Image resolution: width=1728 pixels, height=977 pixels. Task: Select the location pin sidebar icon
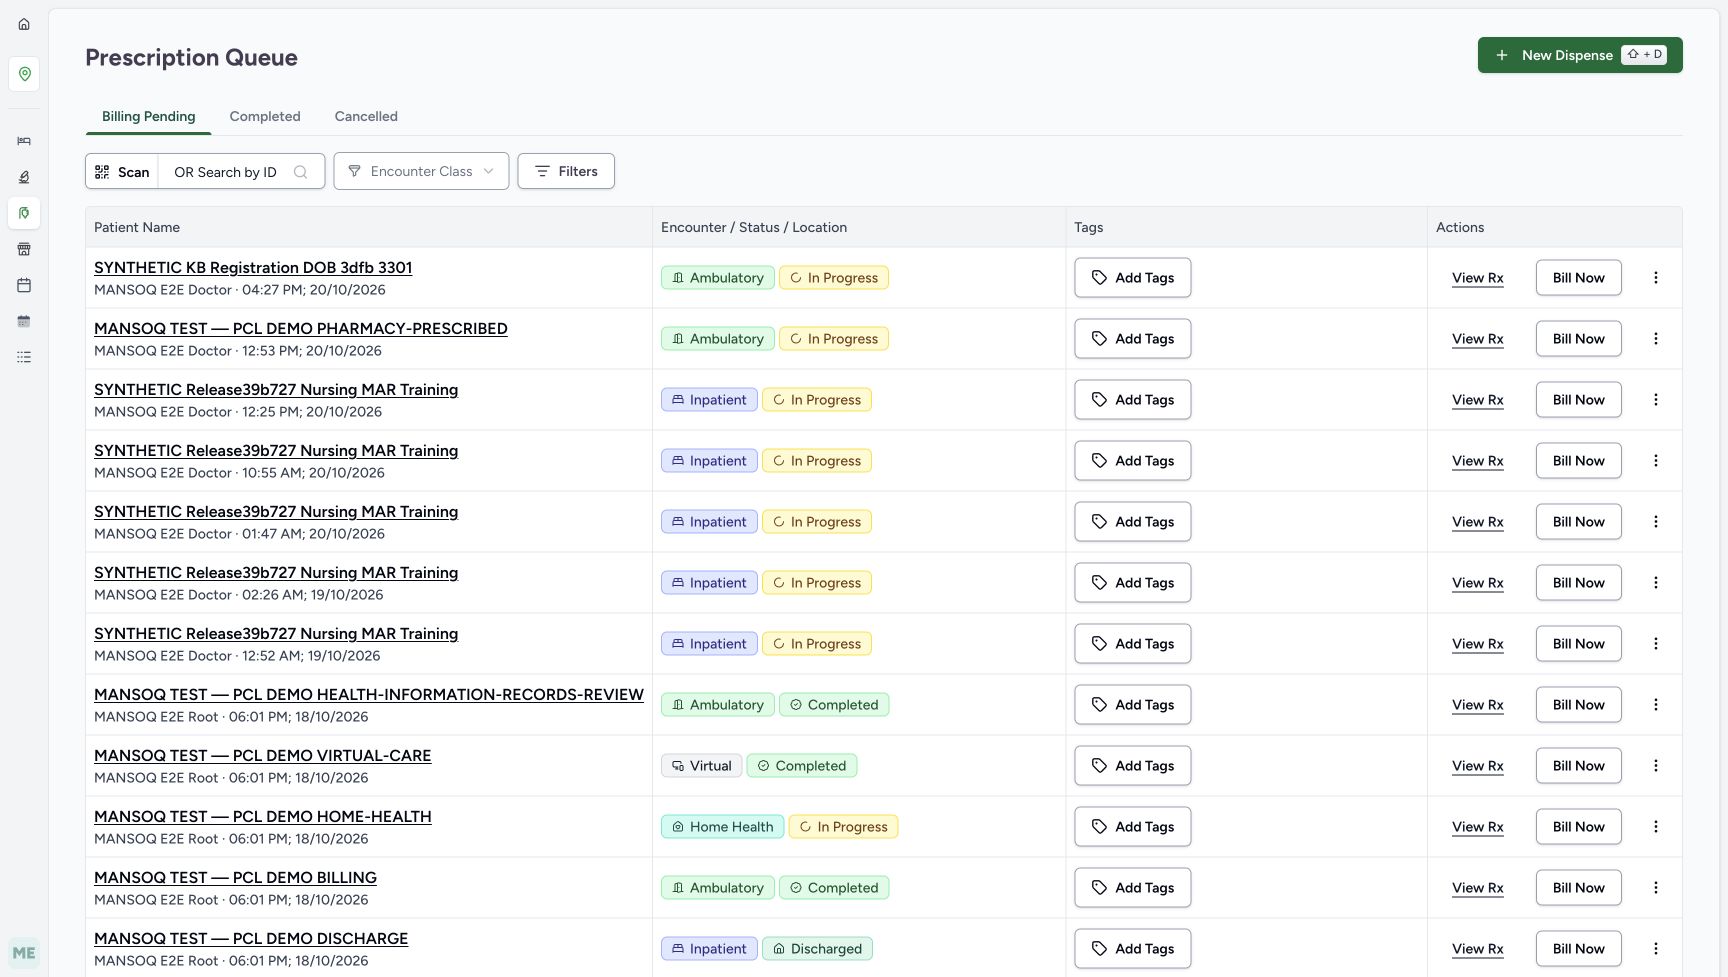pyautogui.click(x=24, y=74)
